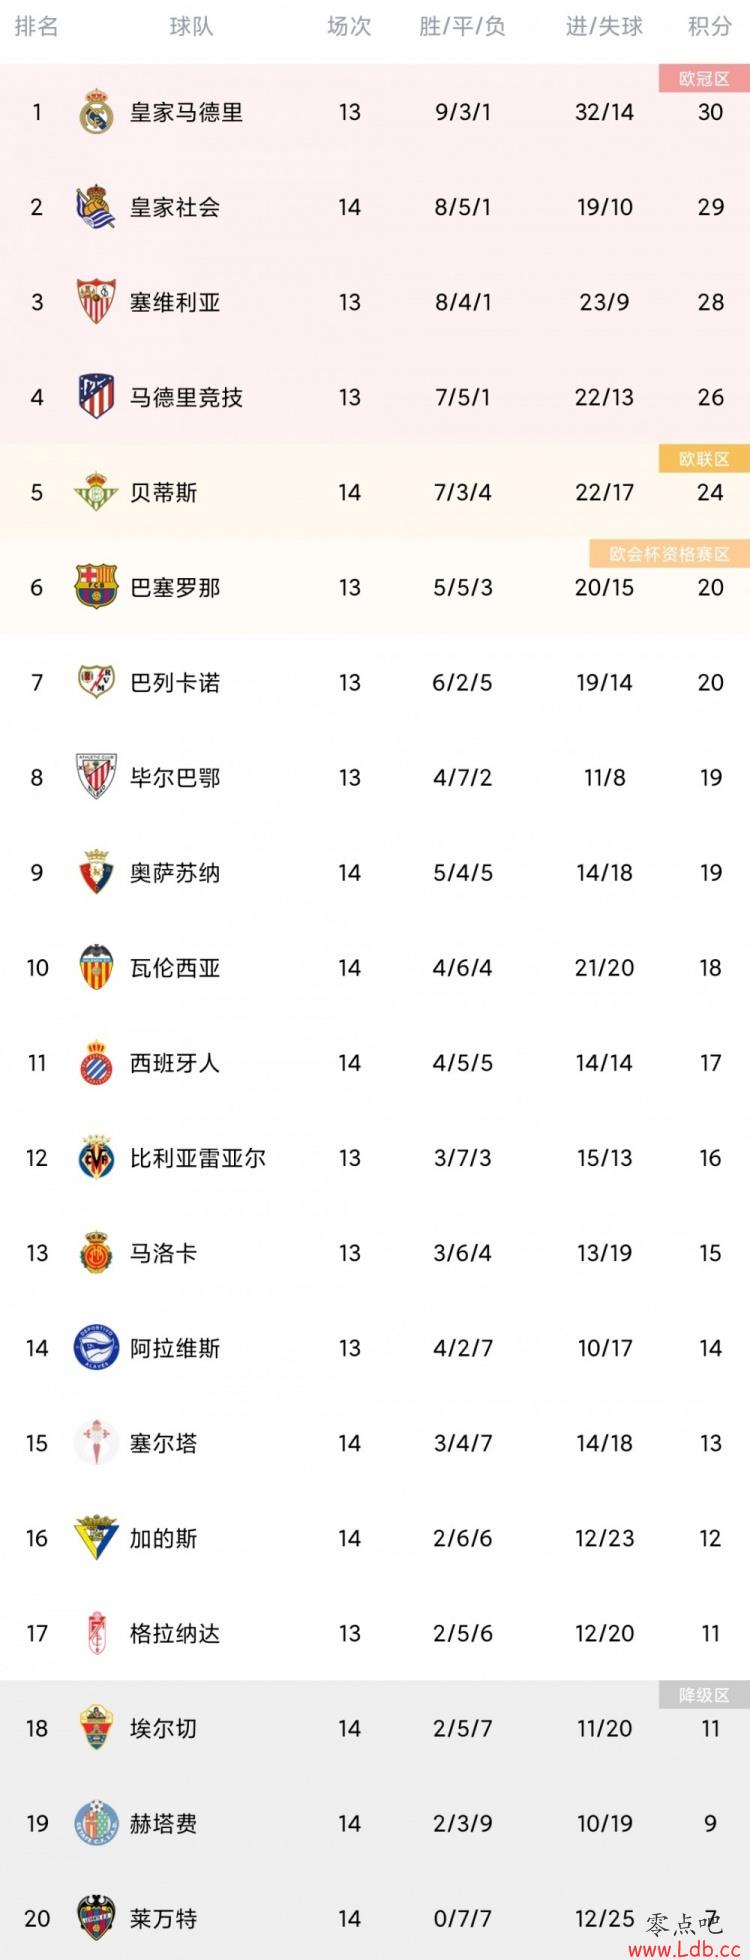Open the Valencia bat badge
Image resolution: width=750 pixels, height=1960 pixels.
pyautogui.click(x=97, y=967)
